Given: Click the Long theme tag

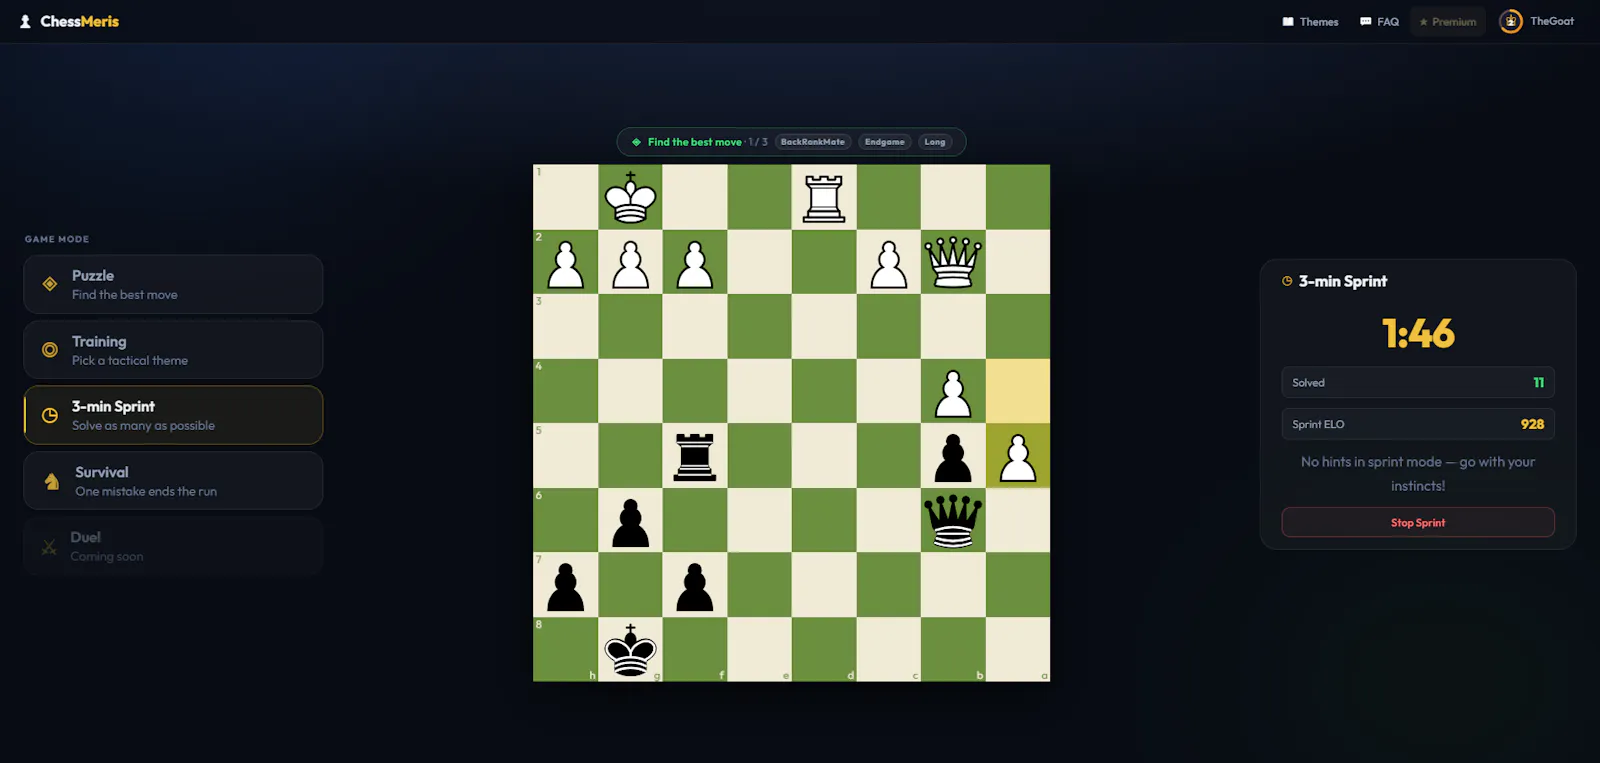Looking at the screenshot, I should point(935,142).
